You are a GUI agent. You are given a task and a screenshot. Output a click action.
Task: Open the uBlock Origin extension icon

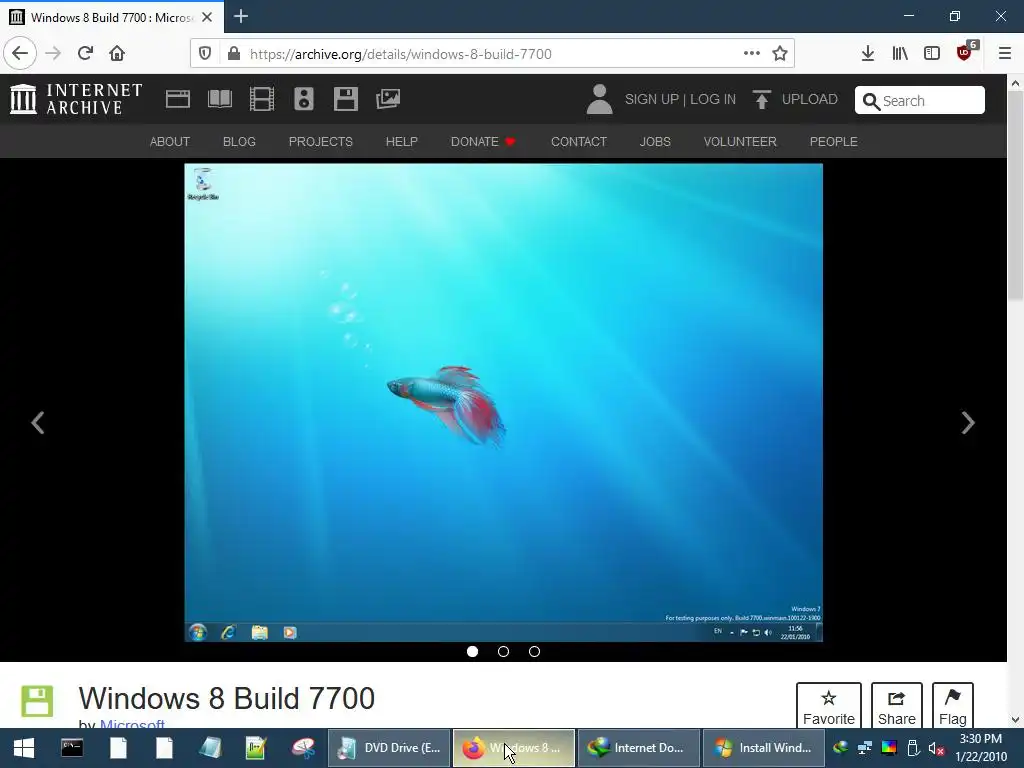[965, 52]
